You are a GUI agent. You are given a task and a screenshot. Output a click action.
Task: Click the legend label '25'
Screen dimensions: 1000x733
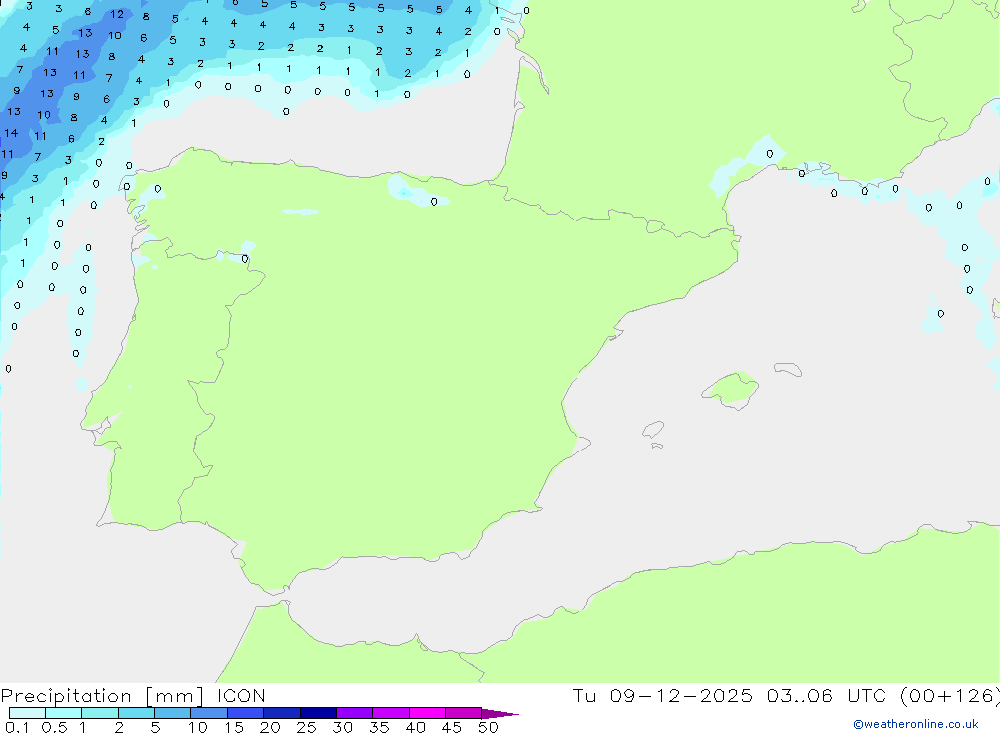[306, 727]
